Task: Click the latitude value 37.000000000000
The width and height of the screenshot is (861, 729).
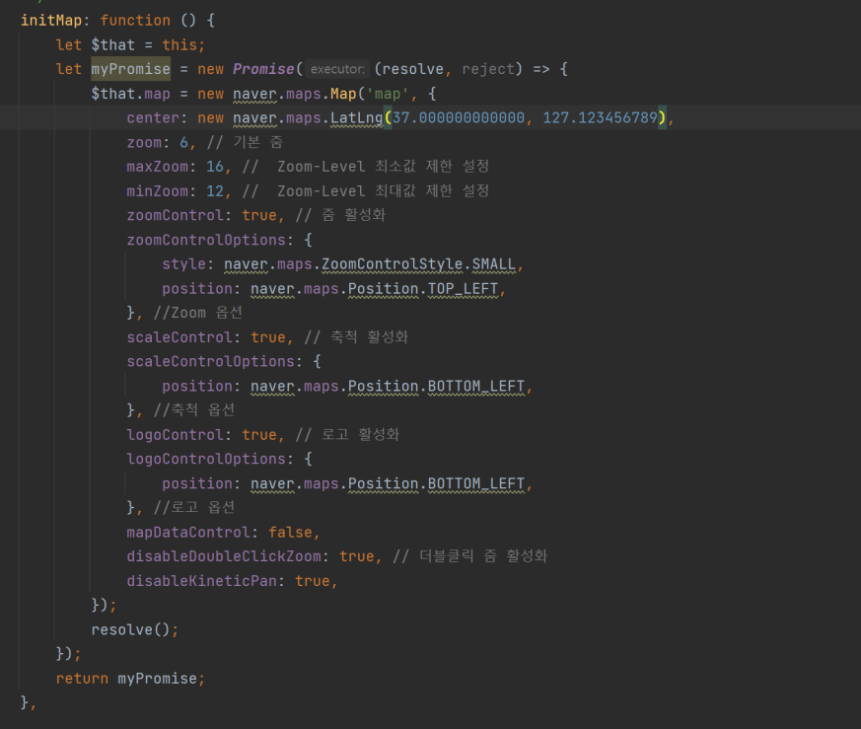Action: (x=459, y=118)
